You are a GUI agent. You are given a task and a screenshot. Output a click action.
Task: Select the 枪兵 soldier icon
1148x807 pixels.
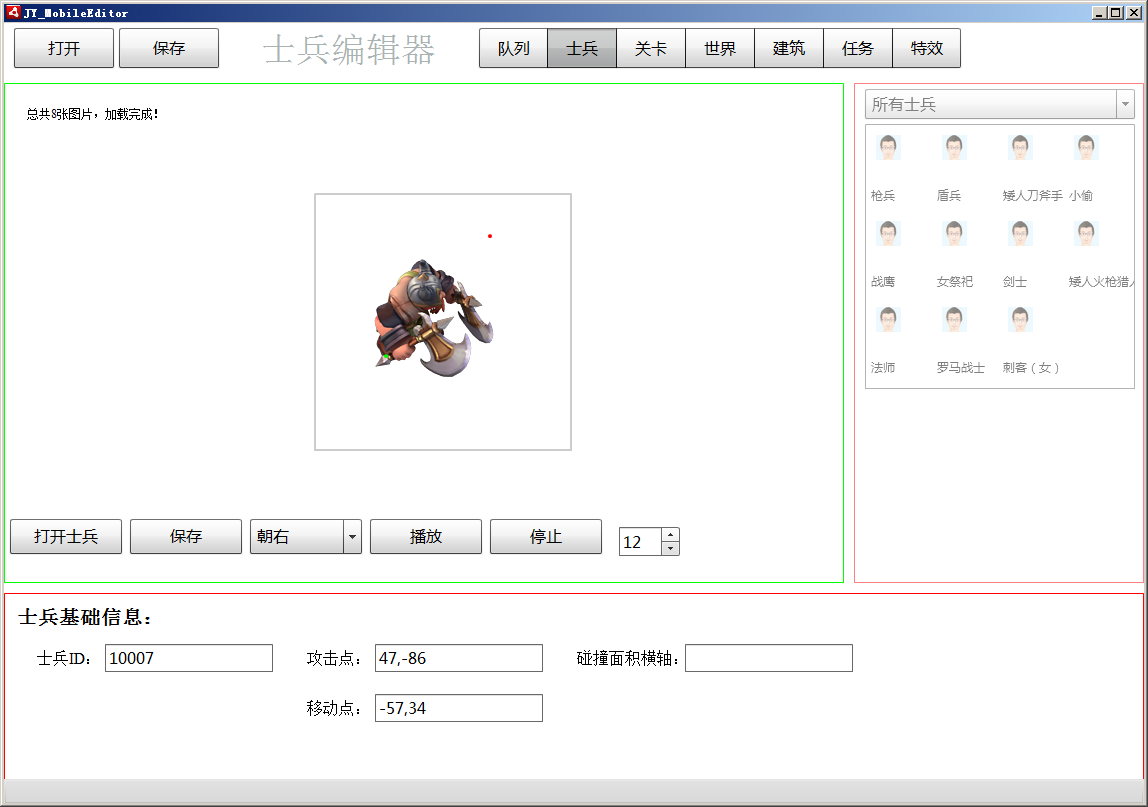click(888, 147)
